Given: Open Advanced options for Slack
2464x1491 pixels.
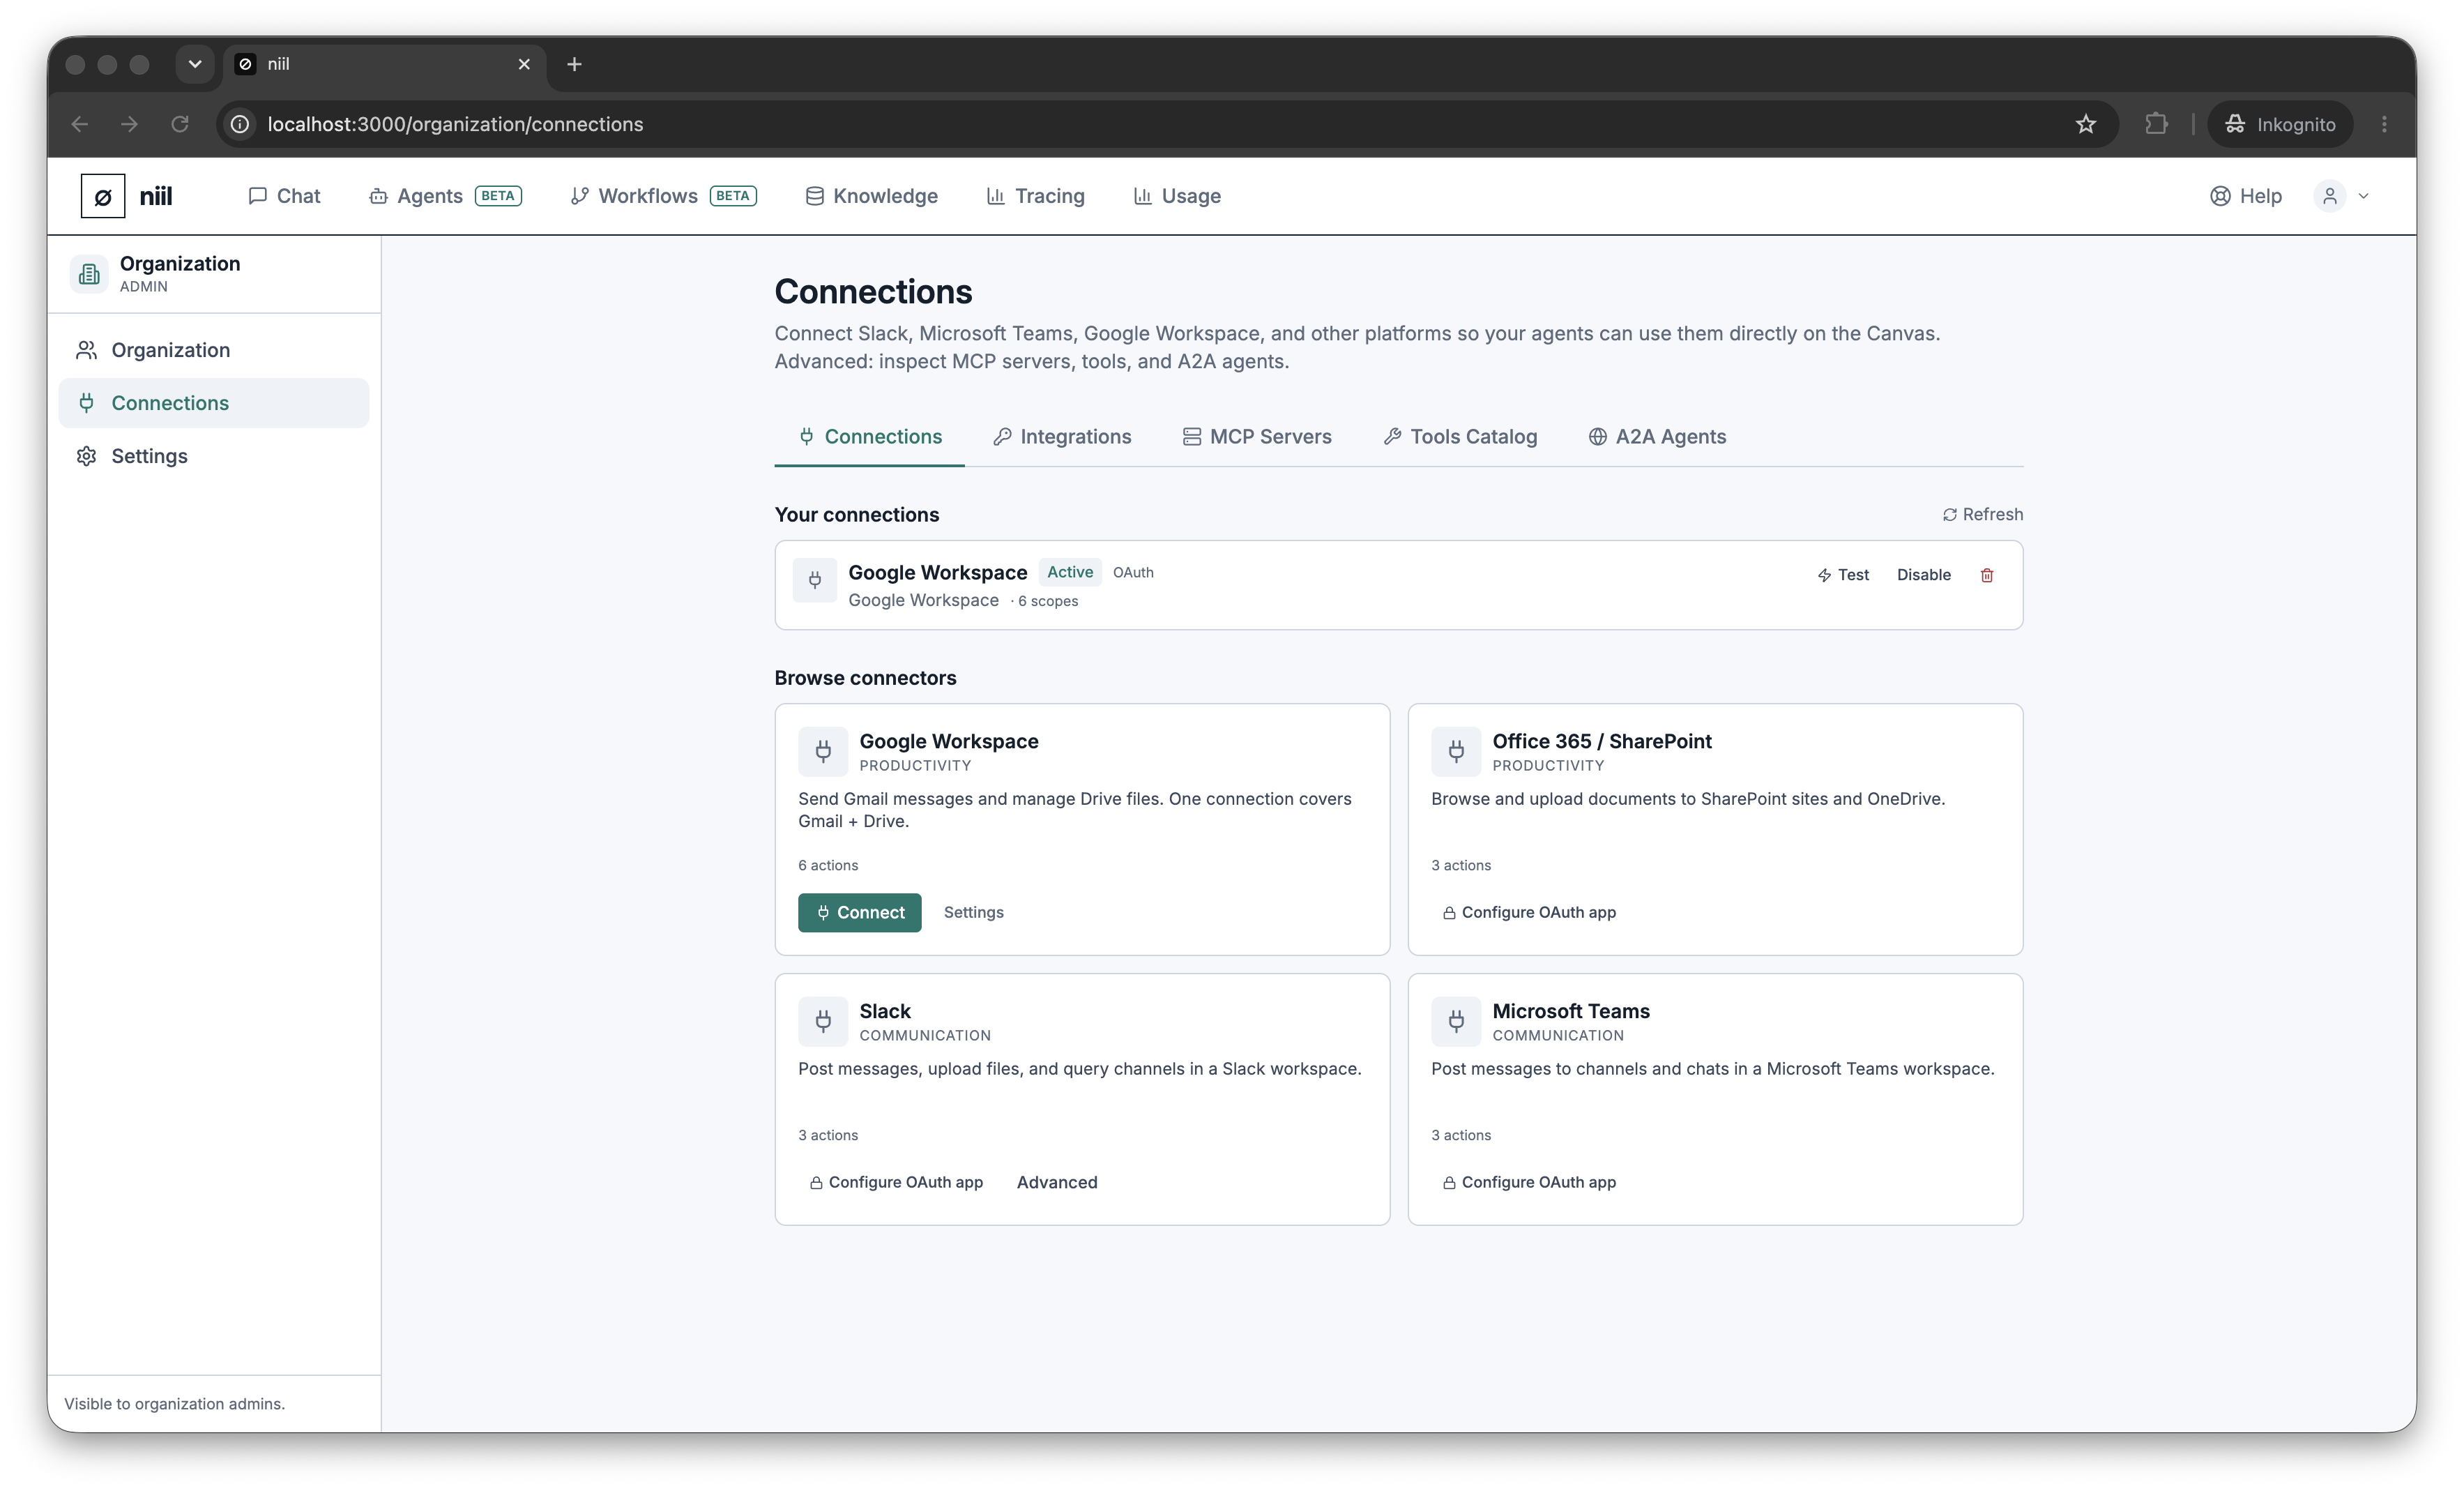Looking at the screenshot, I should [x=1057, y=1182].
